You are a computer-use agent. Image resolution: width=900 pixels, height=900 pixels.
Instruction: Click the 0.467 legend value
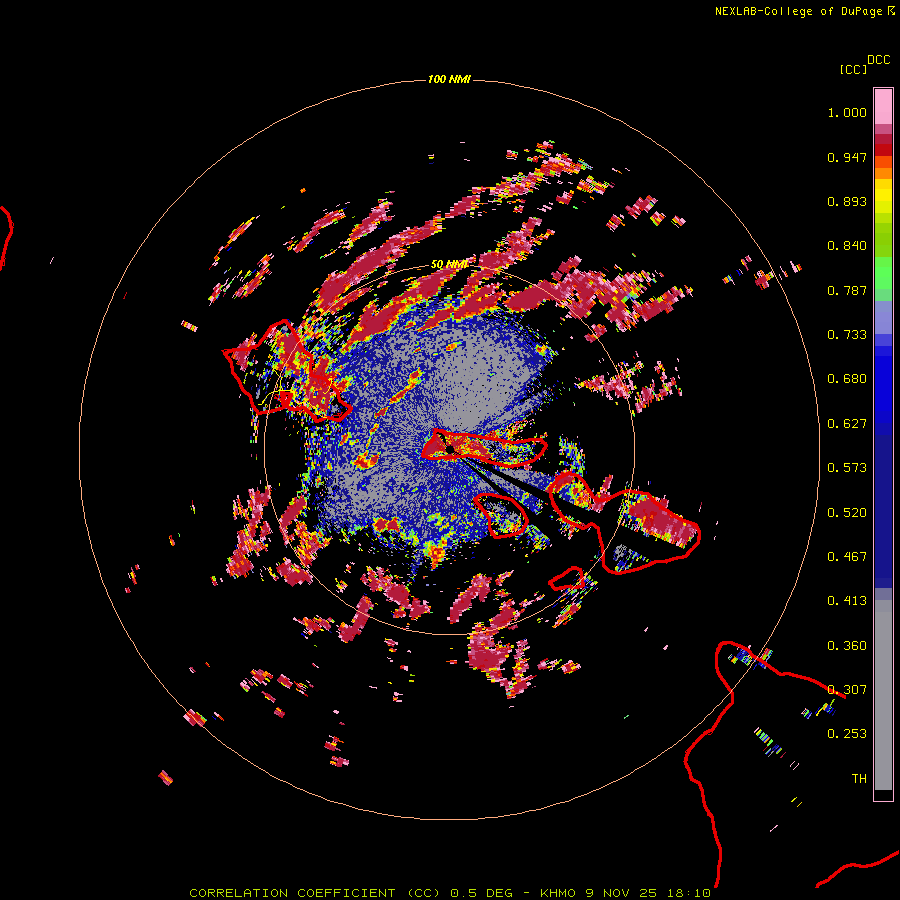(x=847, y=557)
